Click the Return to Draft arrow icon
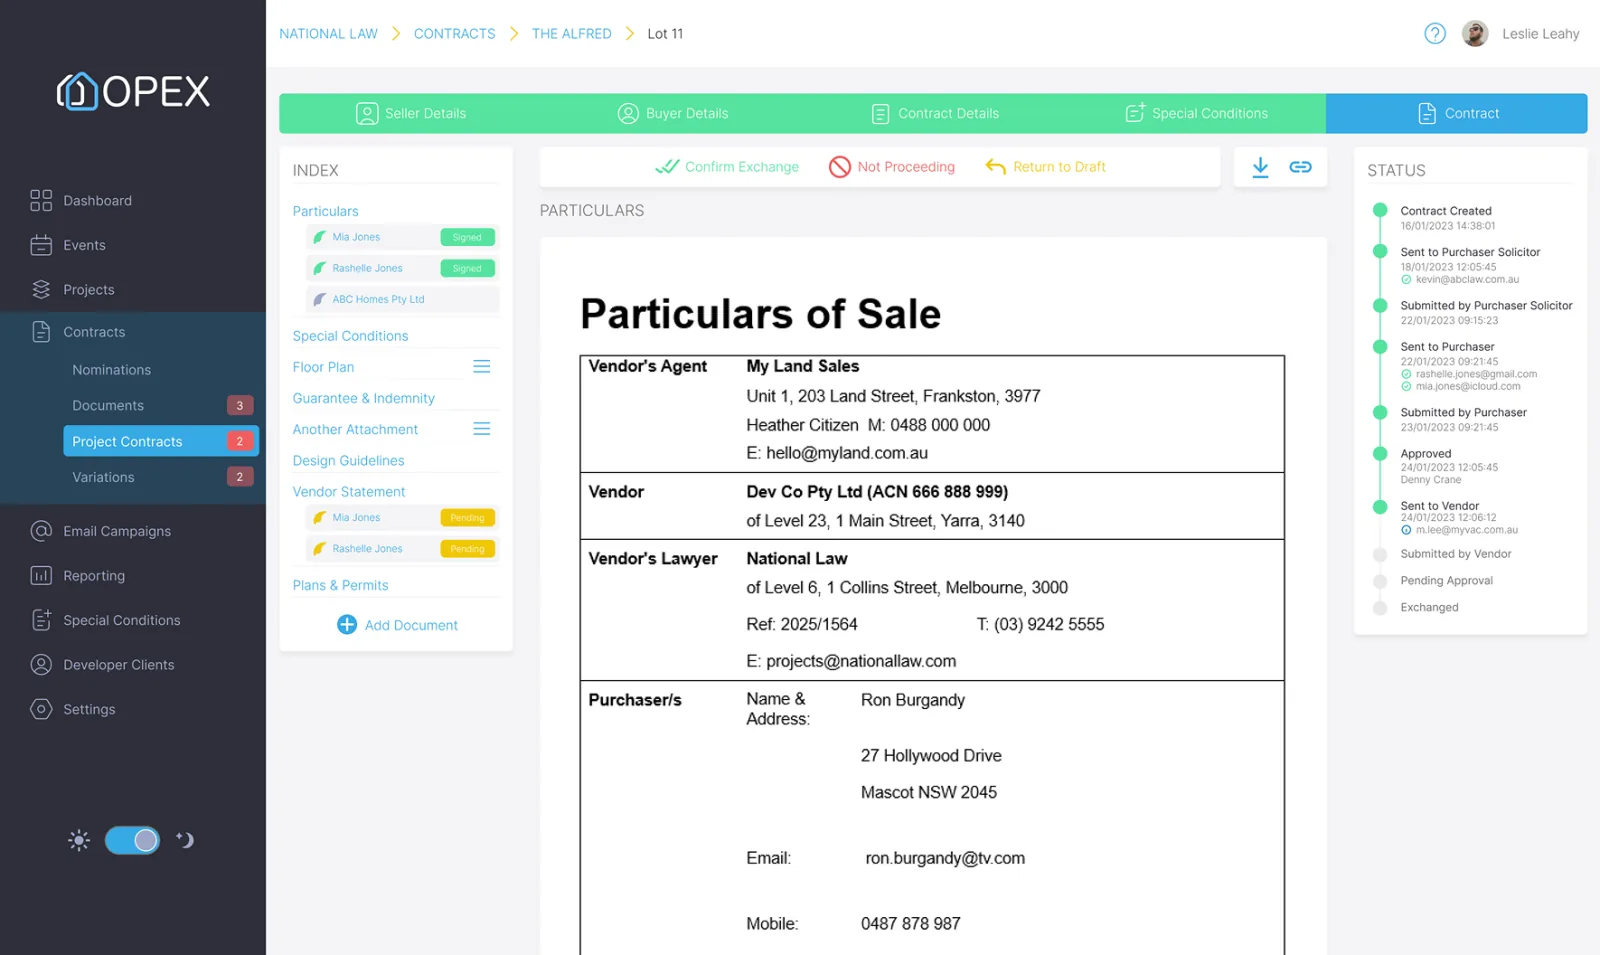The image size is (1600, 955). pyautogui.click(x=995, y=166)
